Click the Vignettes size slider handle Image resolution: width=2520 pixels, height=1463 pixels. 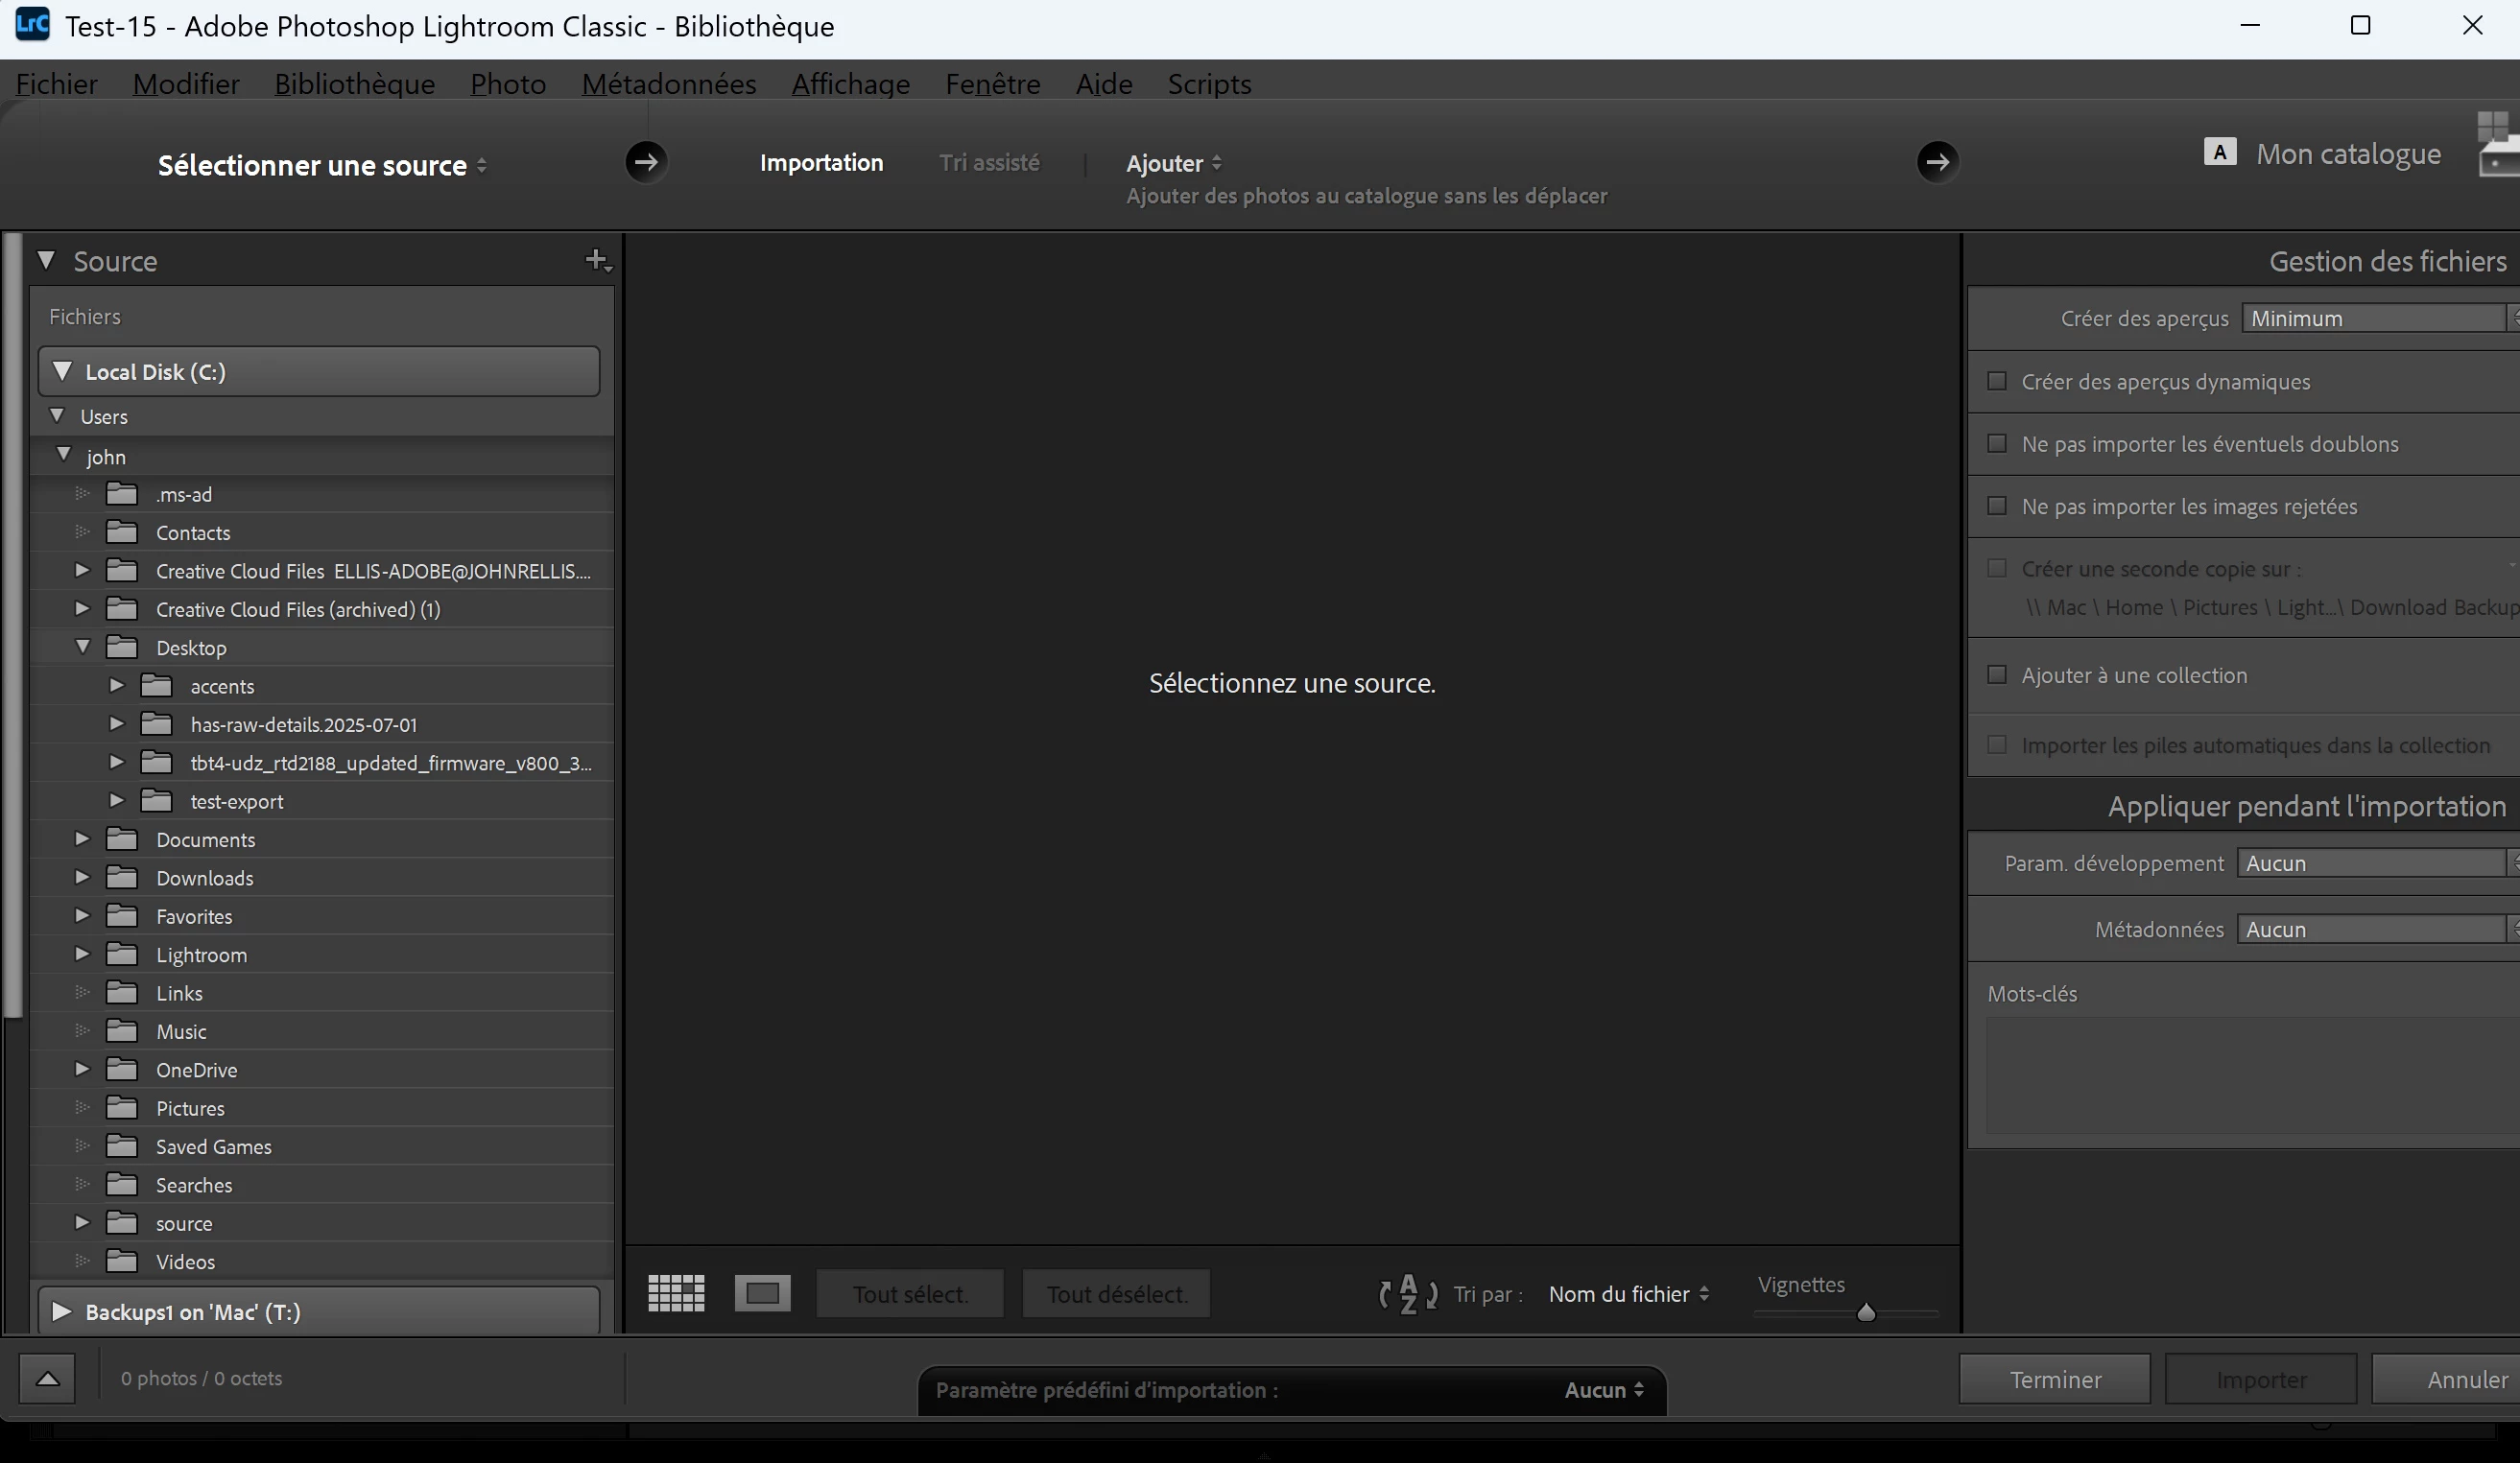pyautogui.click(x=1865, y=1313)
